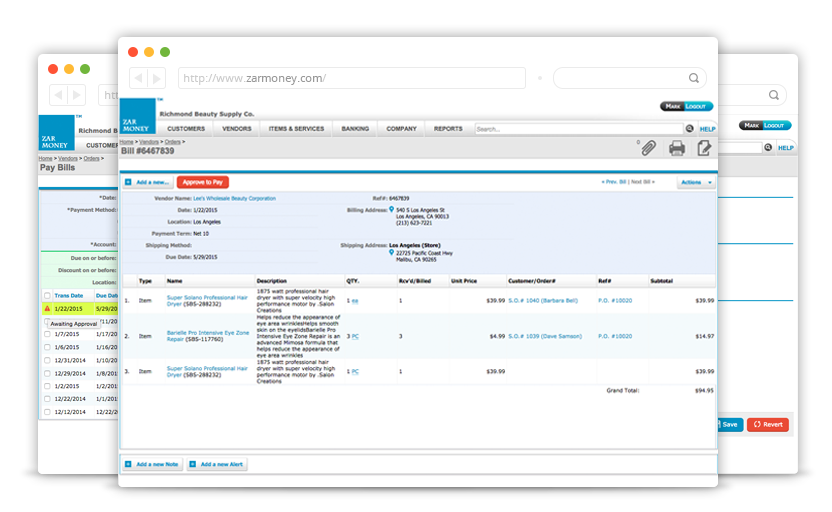
Task: Click forward arrow in the Pay Bills window browser
Action: (76, 96)
